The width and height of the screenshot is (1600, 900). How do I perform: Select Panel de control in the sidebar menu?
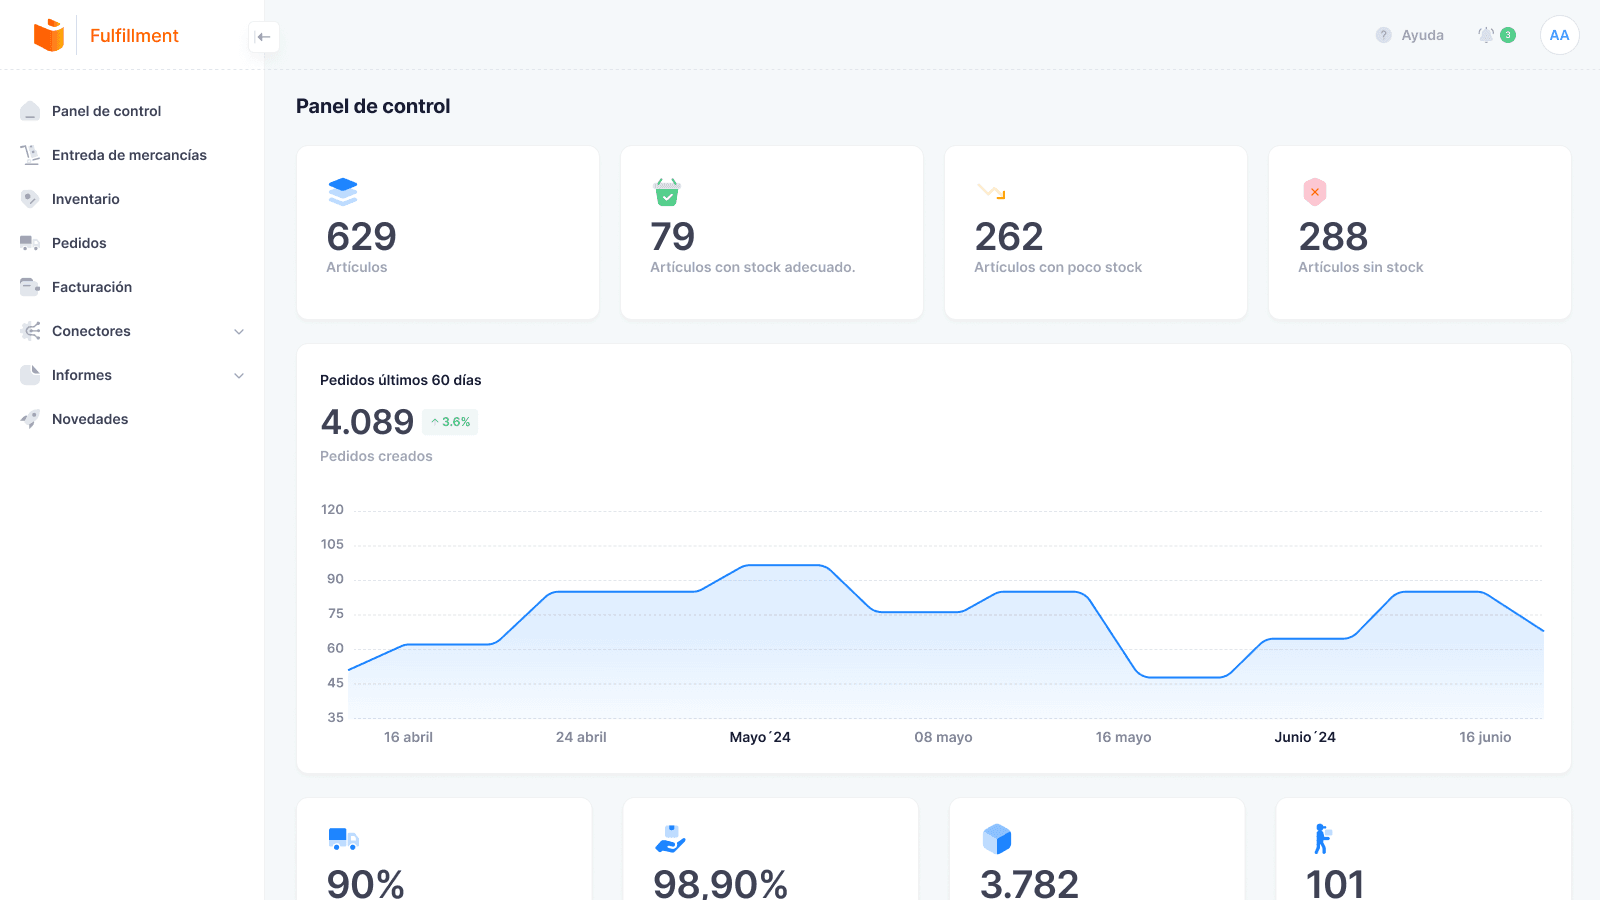point(107,111)
